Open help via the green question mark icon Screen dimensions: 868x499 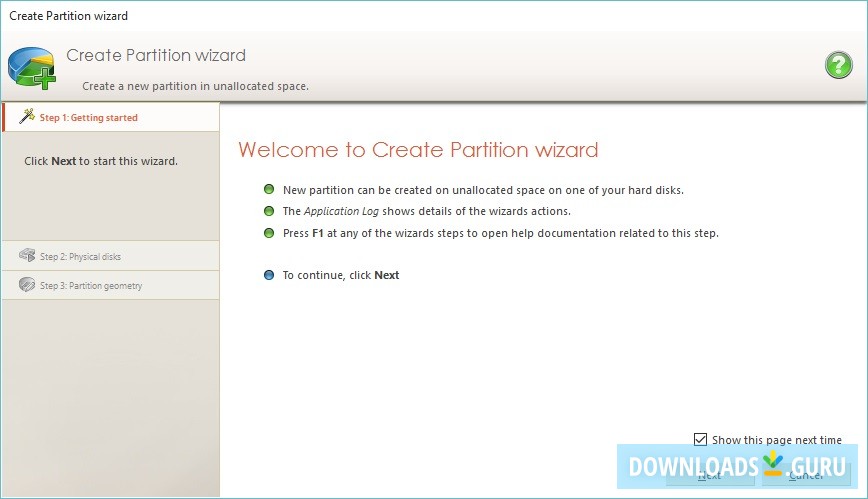coord(838,65)
